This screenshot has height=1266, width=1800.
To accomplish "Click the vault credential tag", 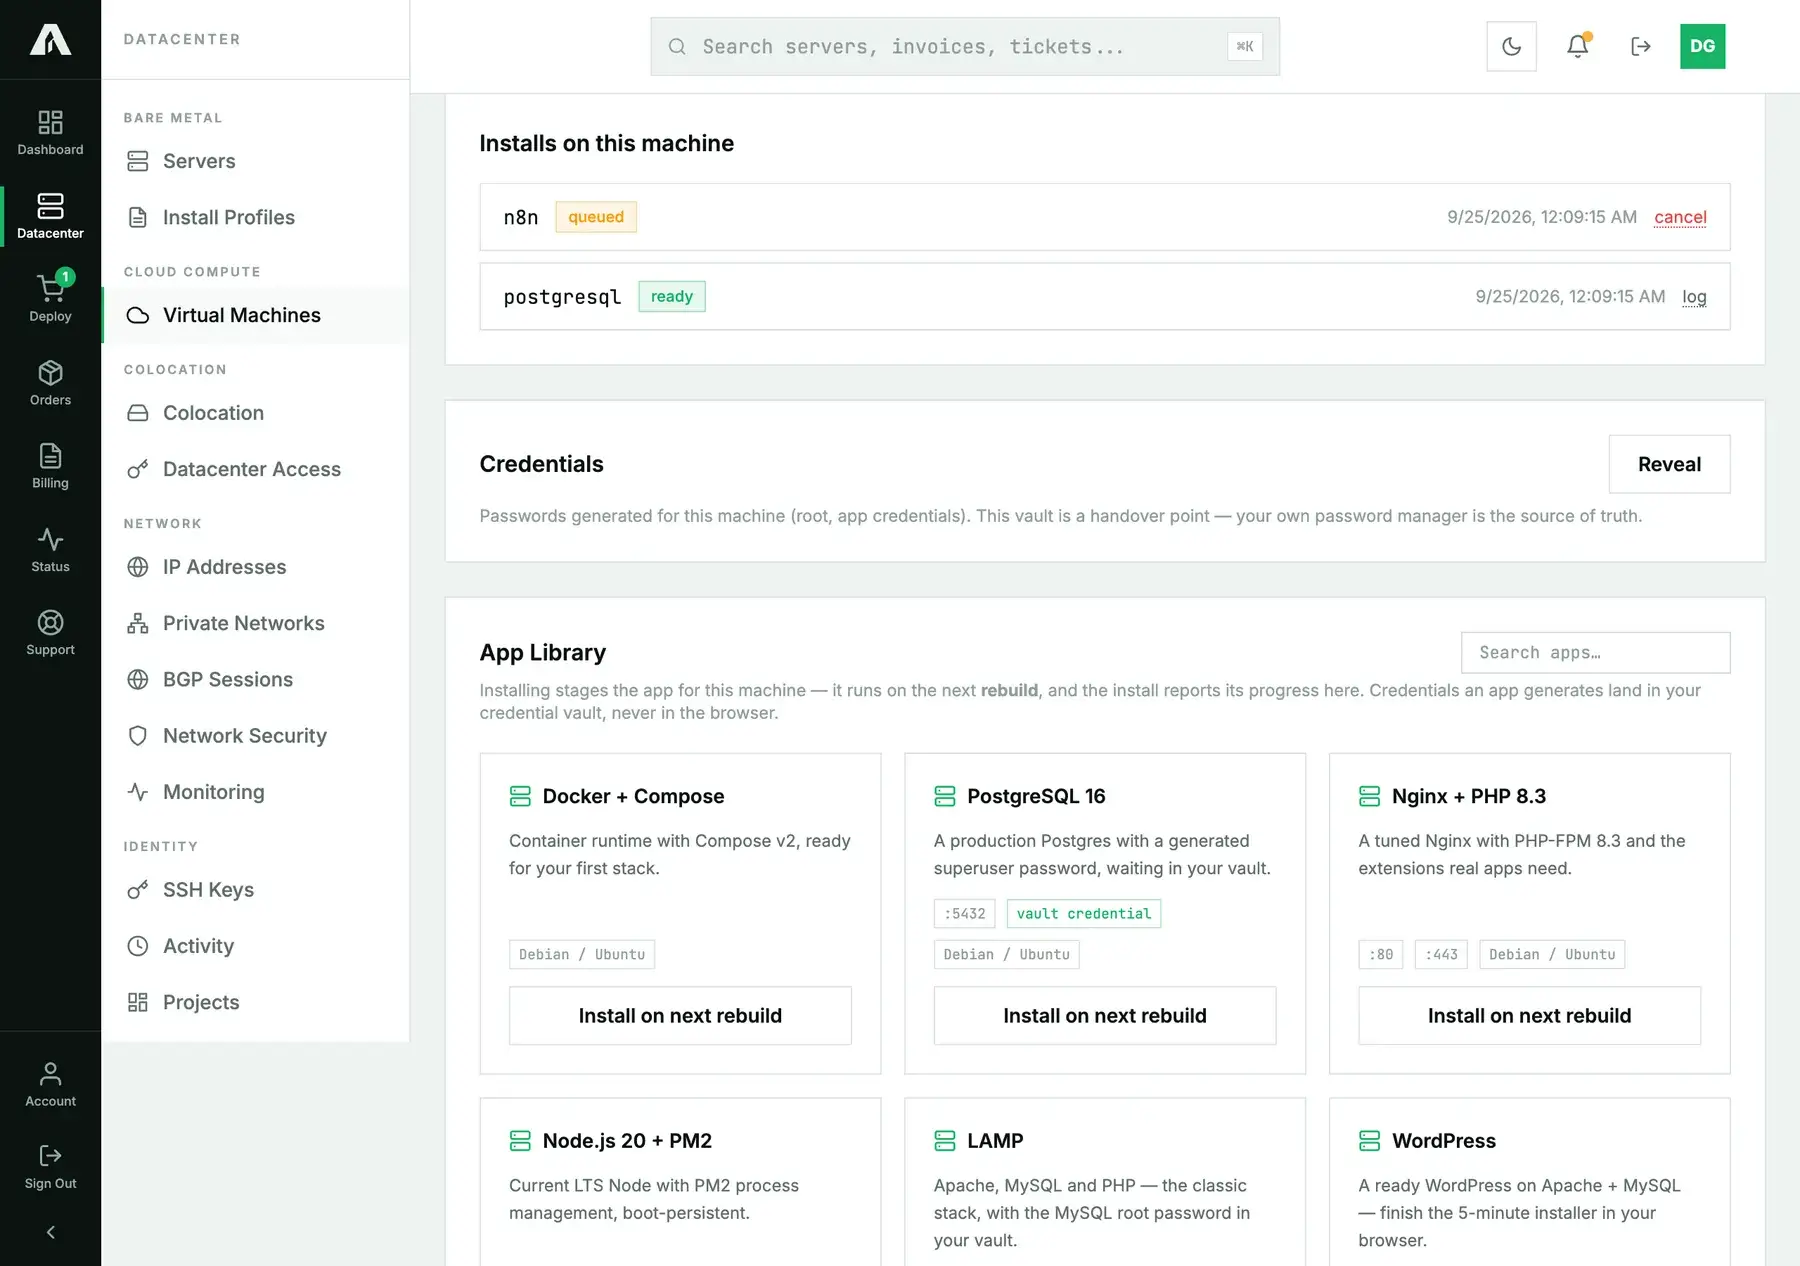I will (x=1084, y=914).
